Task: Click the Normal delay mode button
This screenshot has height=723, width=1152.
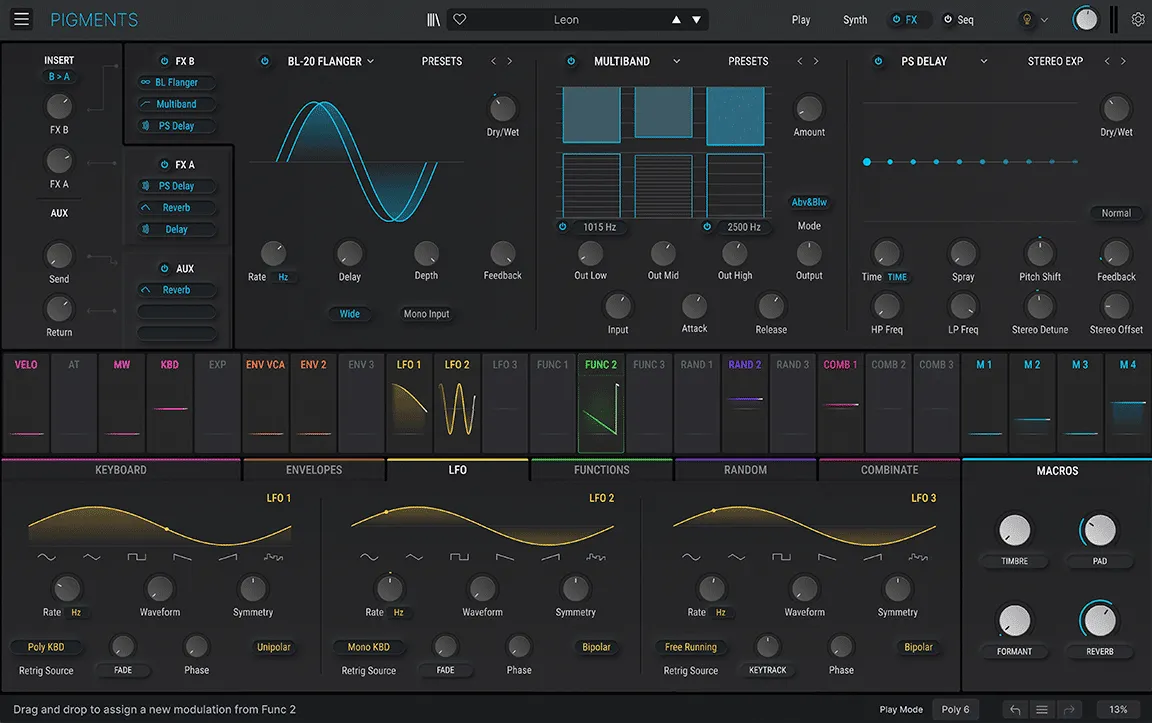Action: 1116,213
